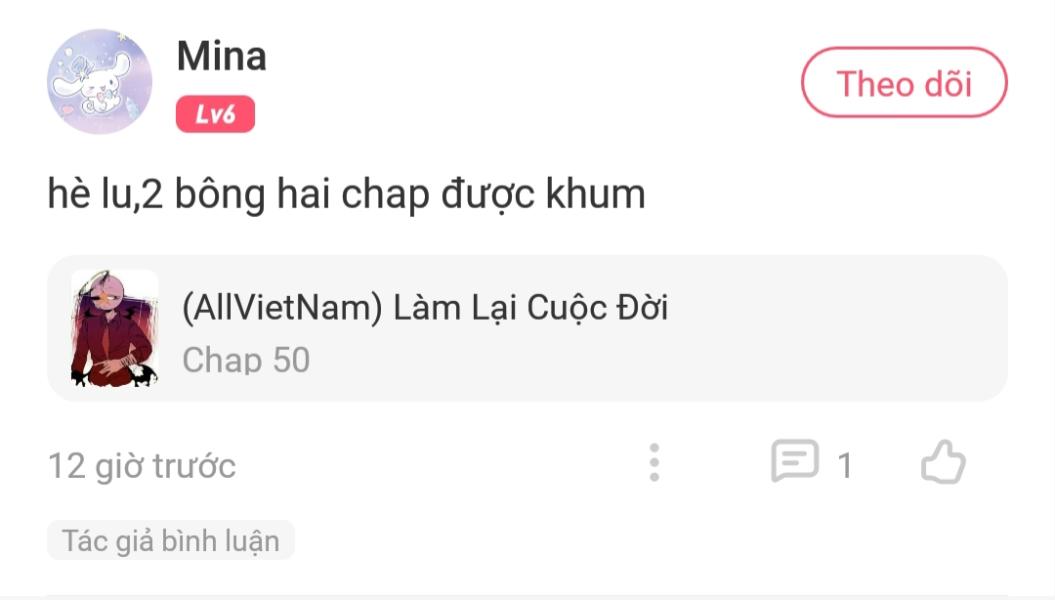Tap the "Tác giả bình luận" tag
Image resolution: width=1055 pixels, height=600 pixels.
(x=171, y=541)
